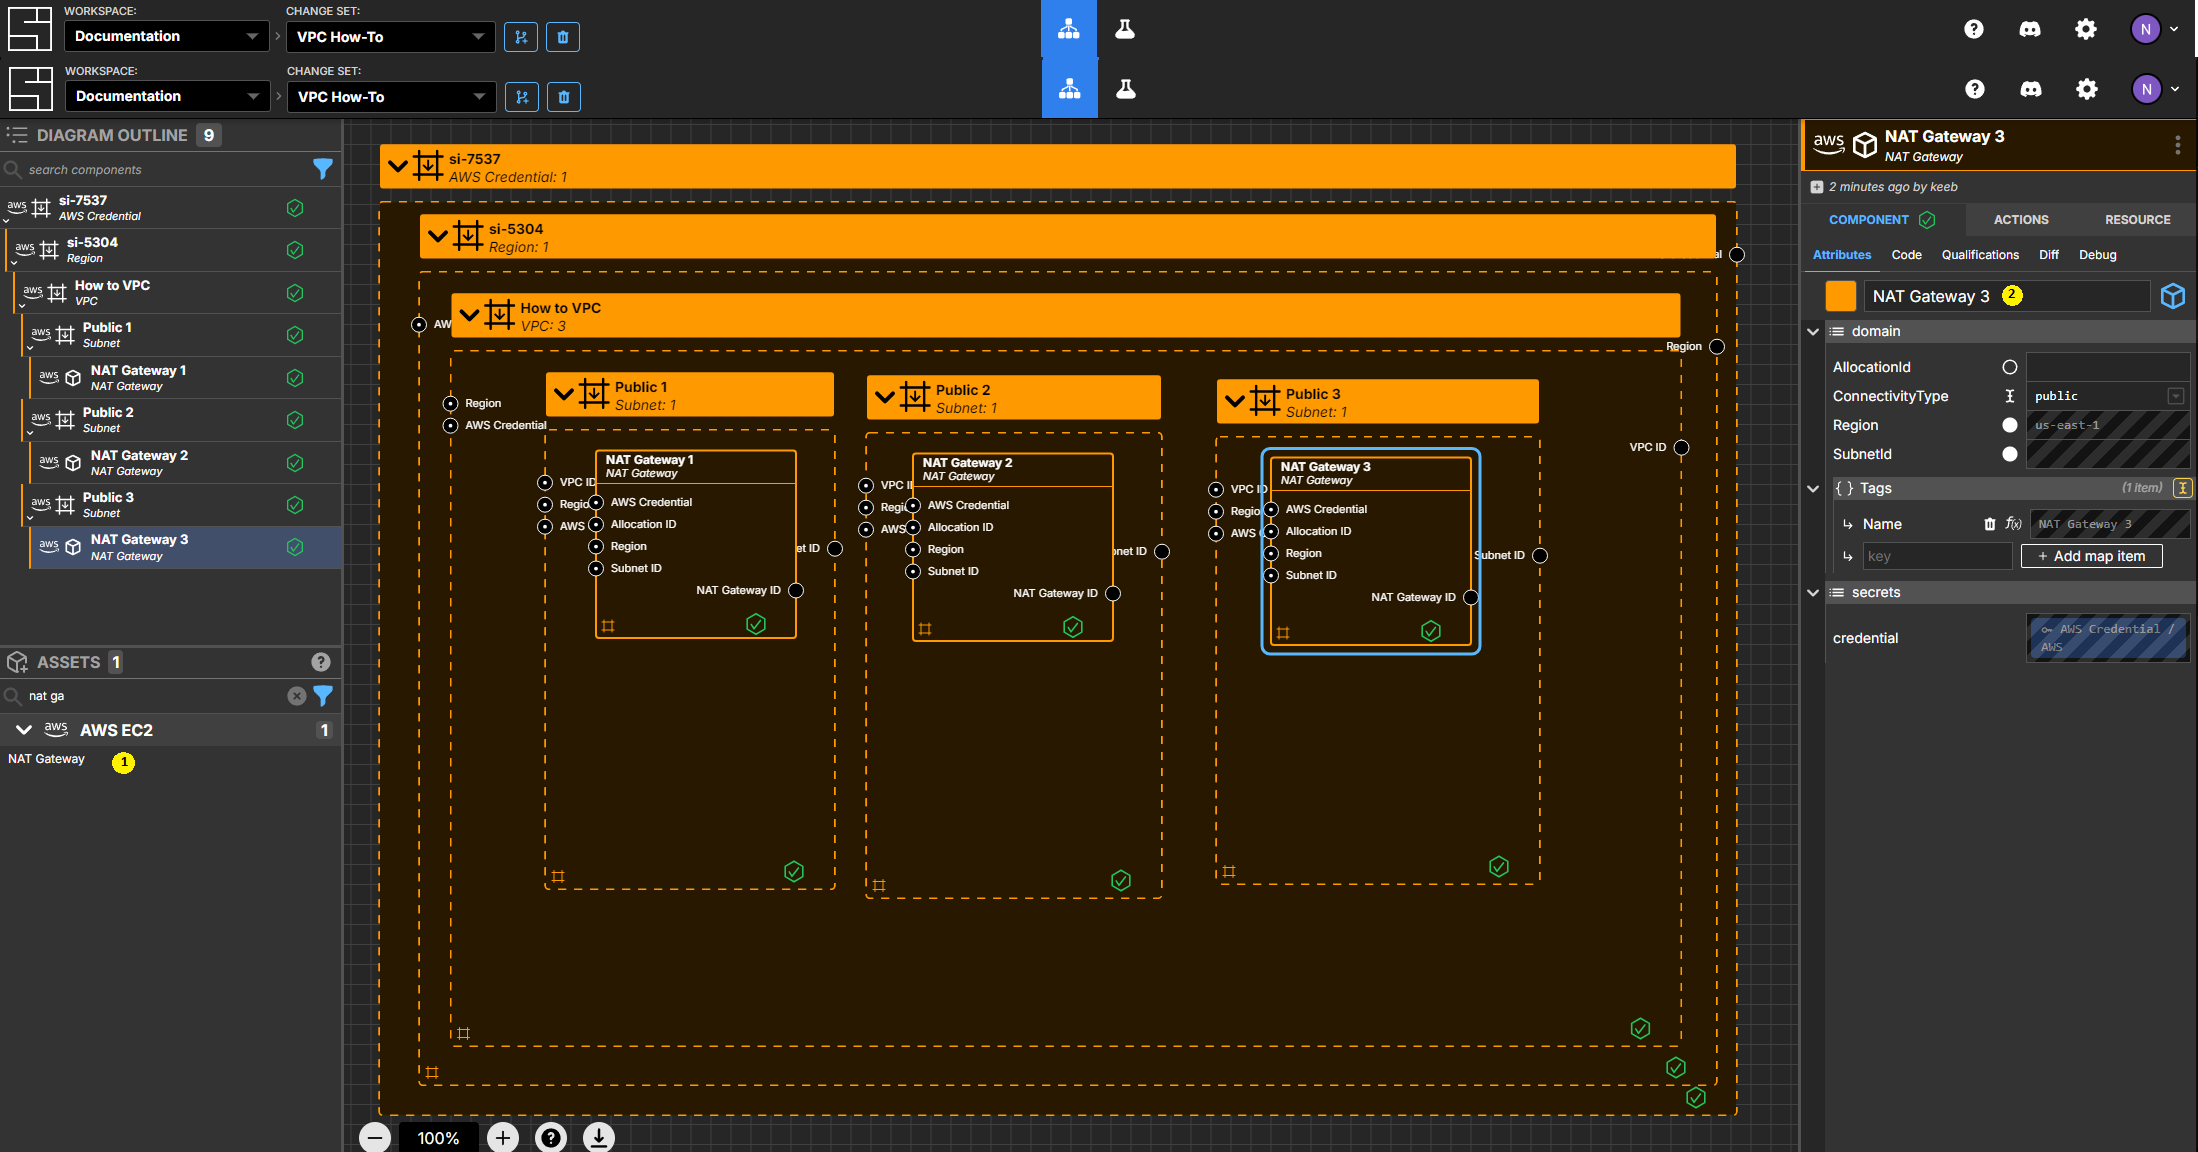Expand the Tags section in attributes panel
Image resolution: width=2198 pixels, height=1152 pixels.
tap(1814, 487)
